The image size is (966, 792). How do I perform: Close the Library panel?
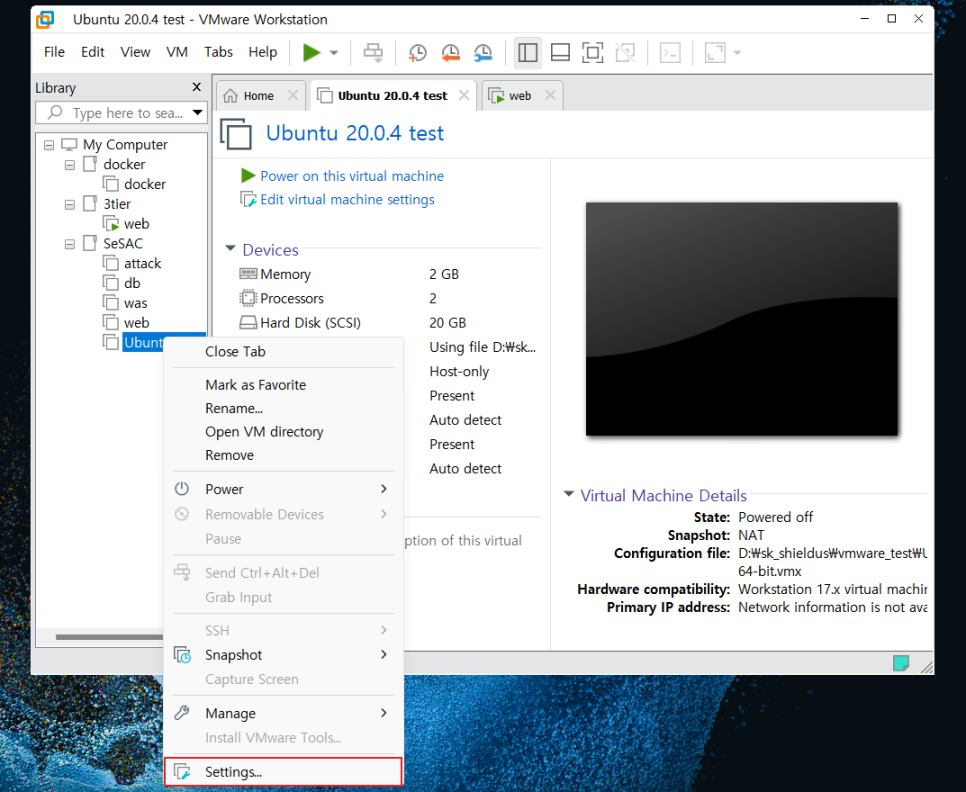click(x=197, y=87)
